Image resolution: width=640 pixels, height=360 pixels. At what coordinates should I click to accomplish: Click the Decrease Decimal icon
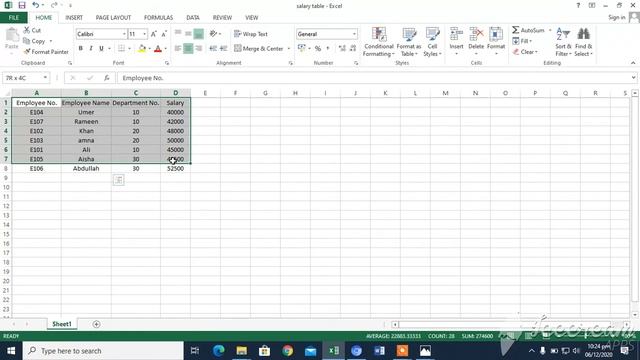click(x=353, y=49)
